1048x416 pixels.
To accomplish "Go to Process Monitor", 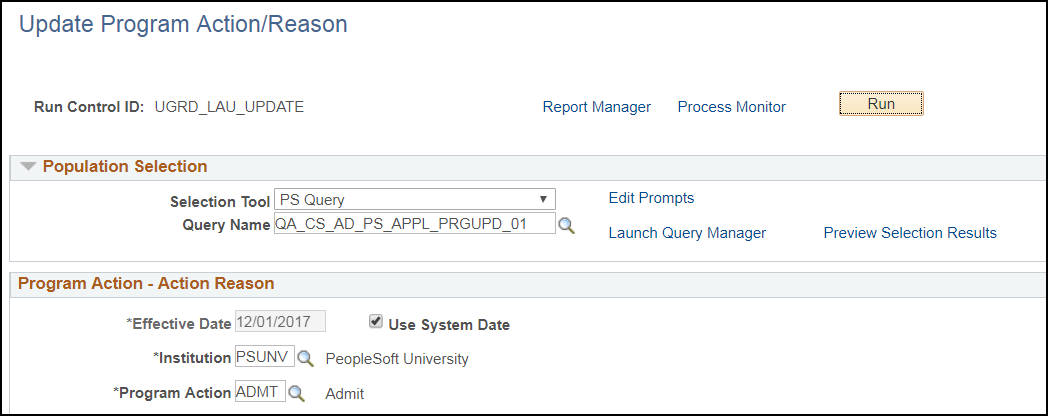I will (731, 107).
